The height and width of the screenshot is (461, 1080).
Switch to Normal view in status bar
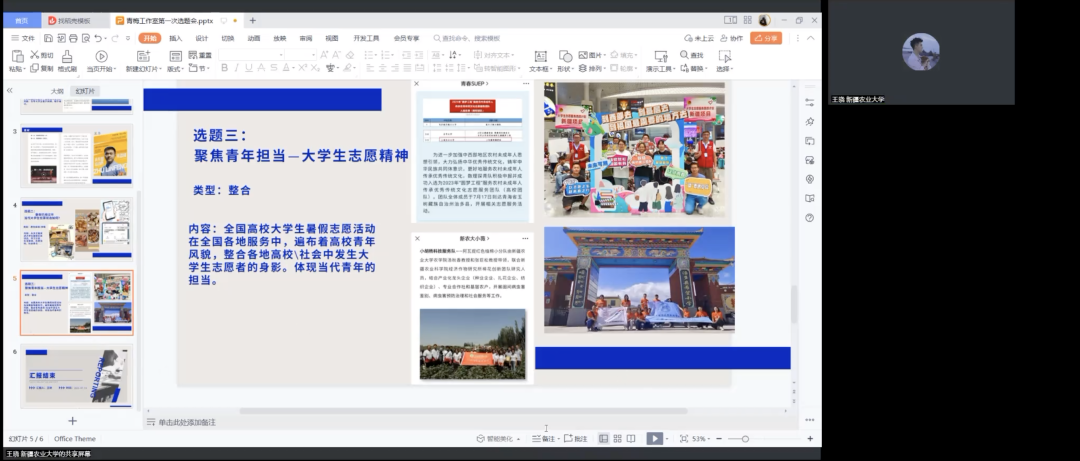tap(603, 439)
